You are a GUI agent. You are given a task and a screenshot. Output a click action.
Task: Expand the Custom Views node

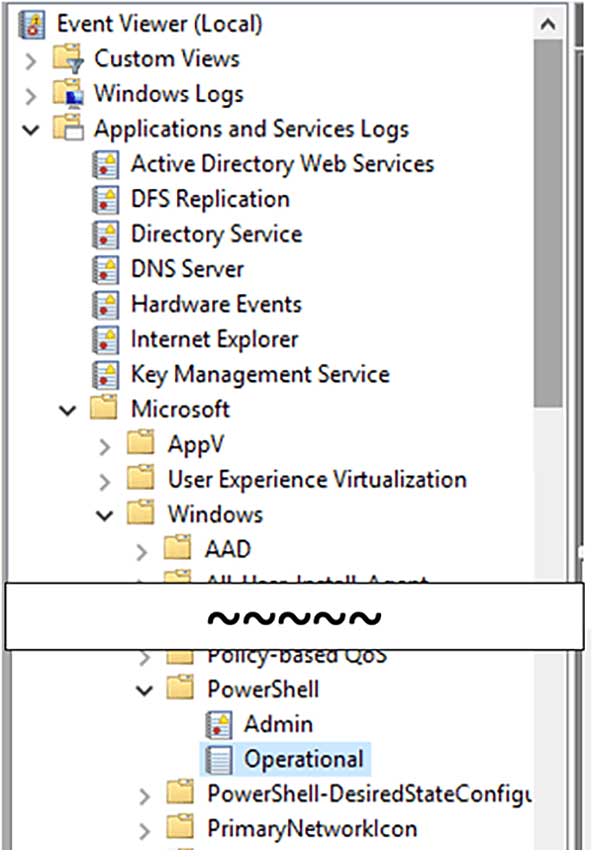tap(31, 61)
